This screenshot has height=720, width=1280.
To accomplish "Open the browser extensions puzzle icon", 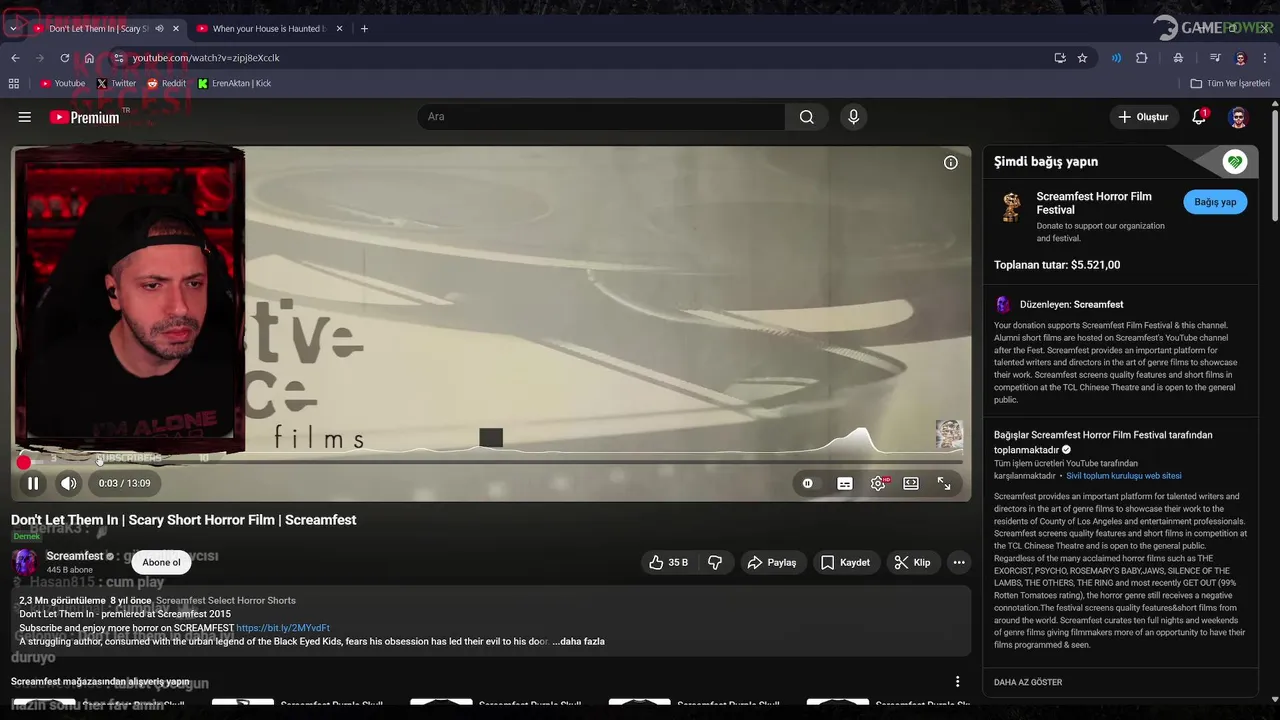I will coord(1142,58).
